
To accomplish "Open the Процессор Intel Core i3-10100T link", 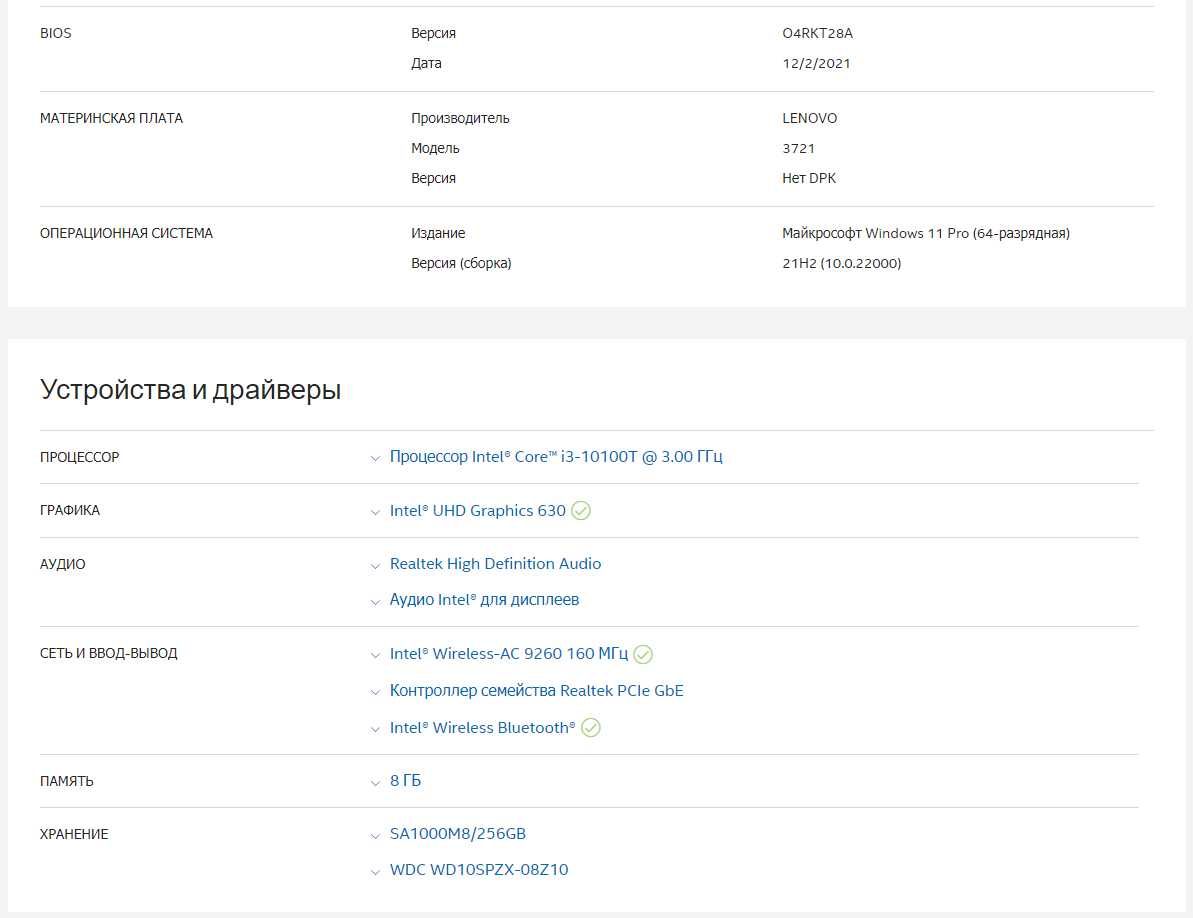I will (556, 456).
